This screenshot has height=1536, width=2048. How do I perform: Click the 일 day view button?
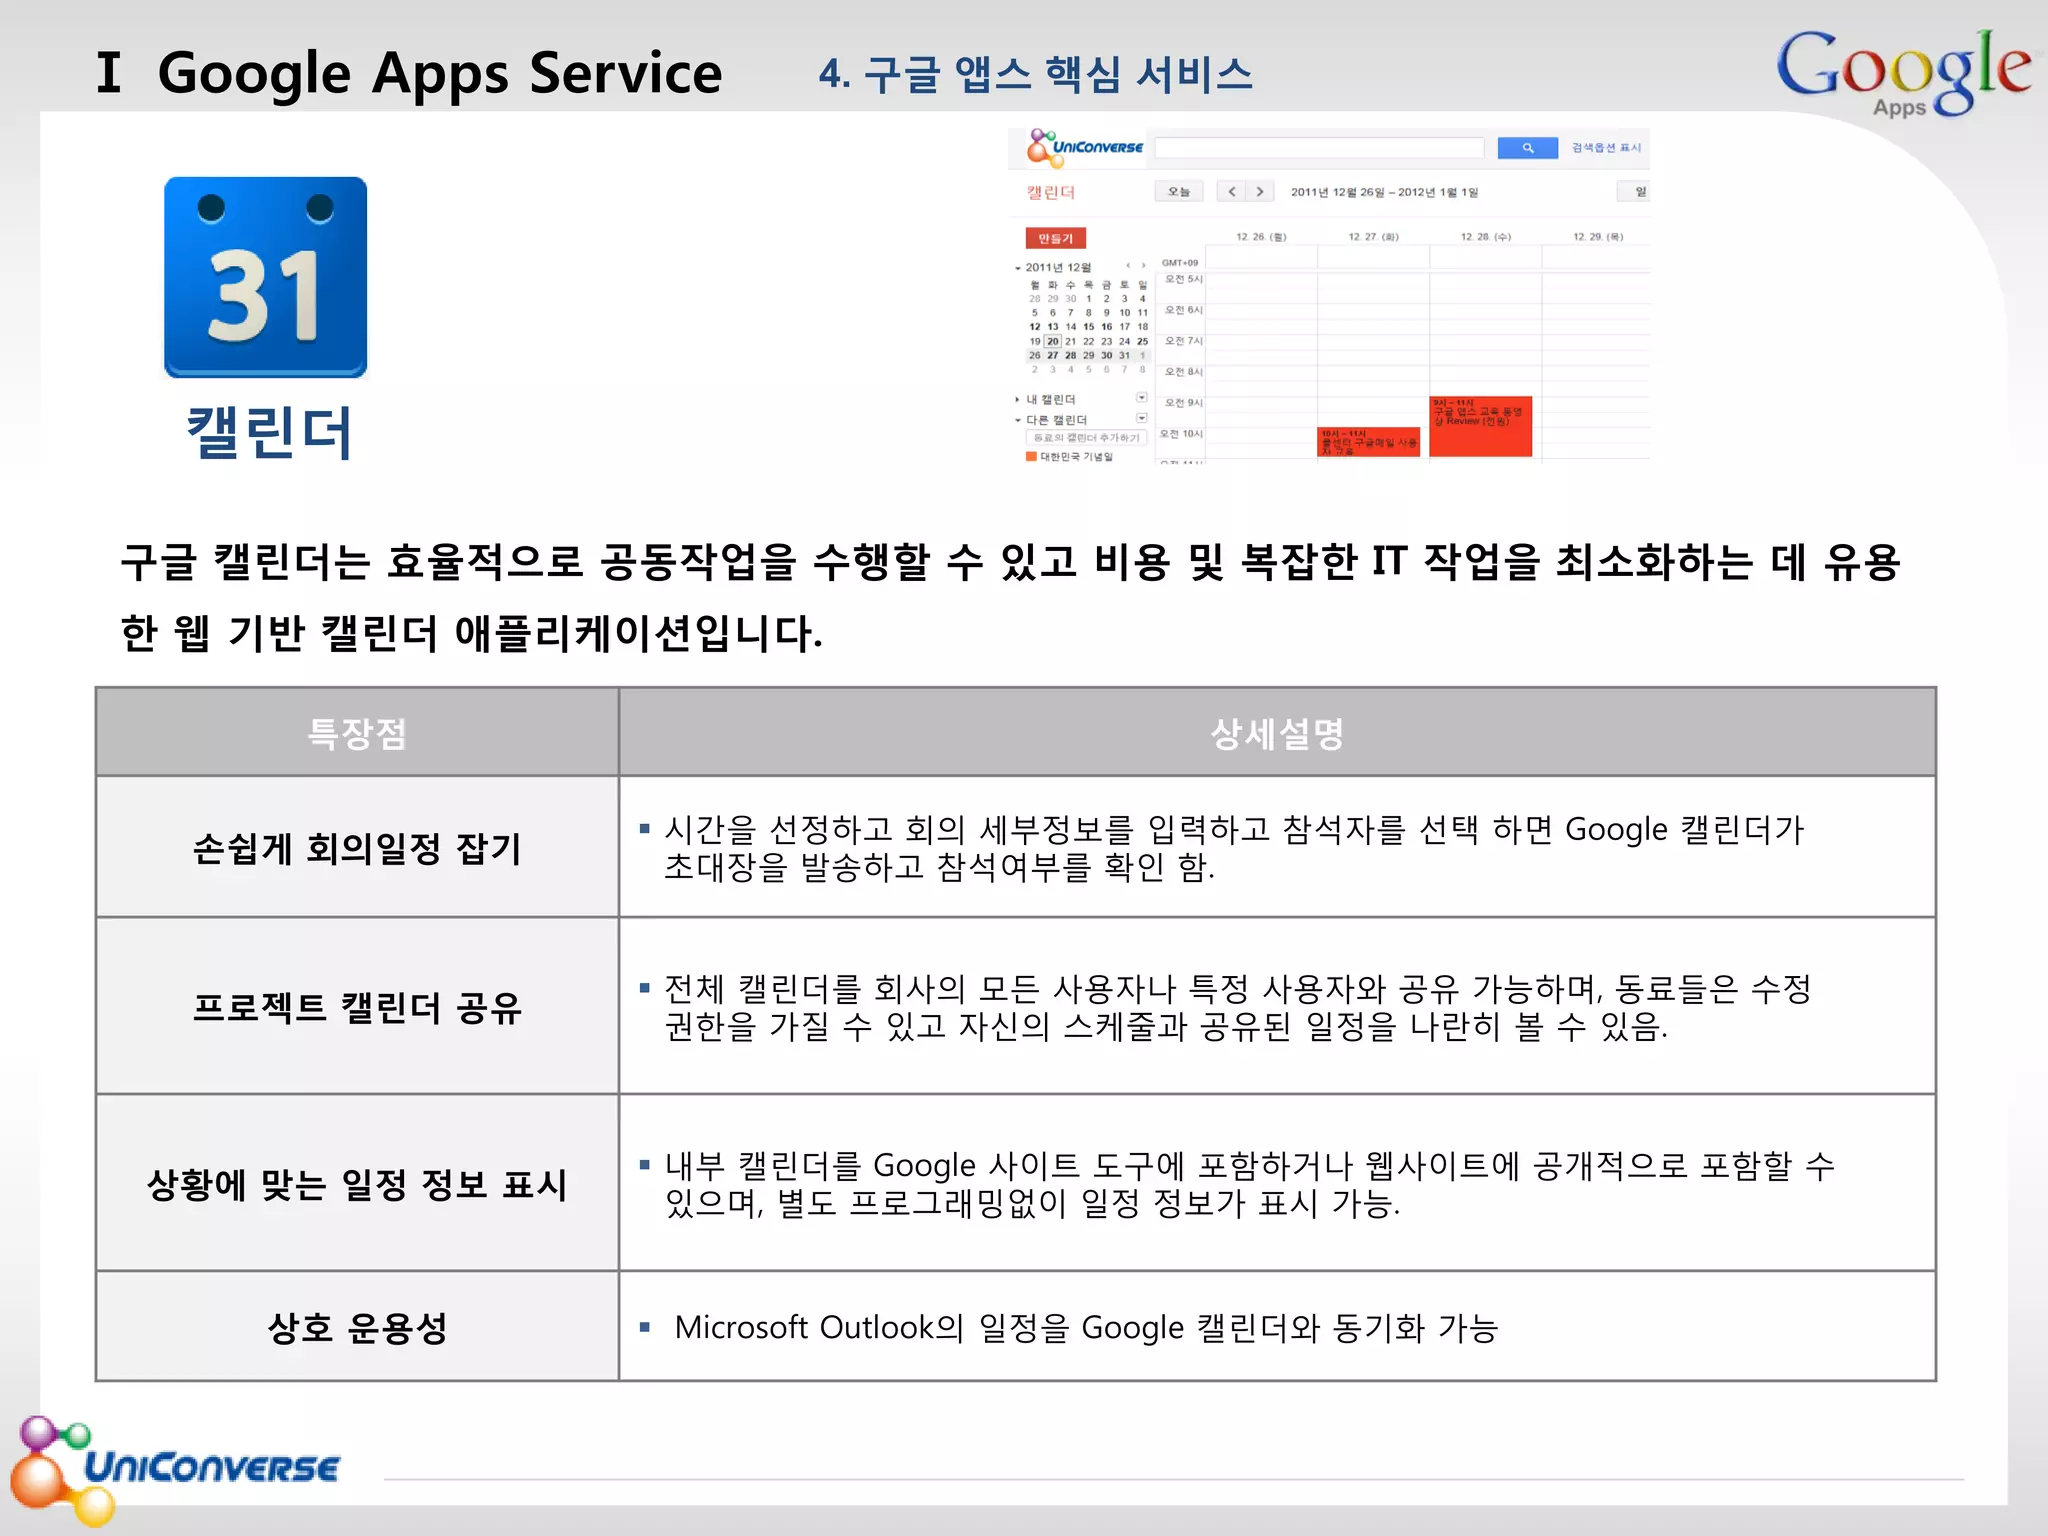(1634, 191)
